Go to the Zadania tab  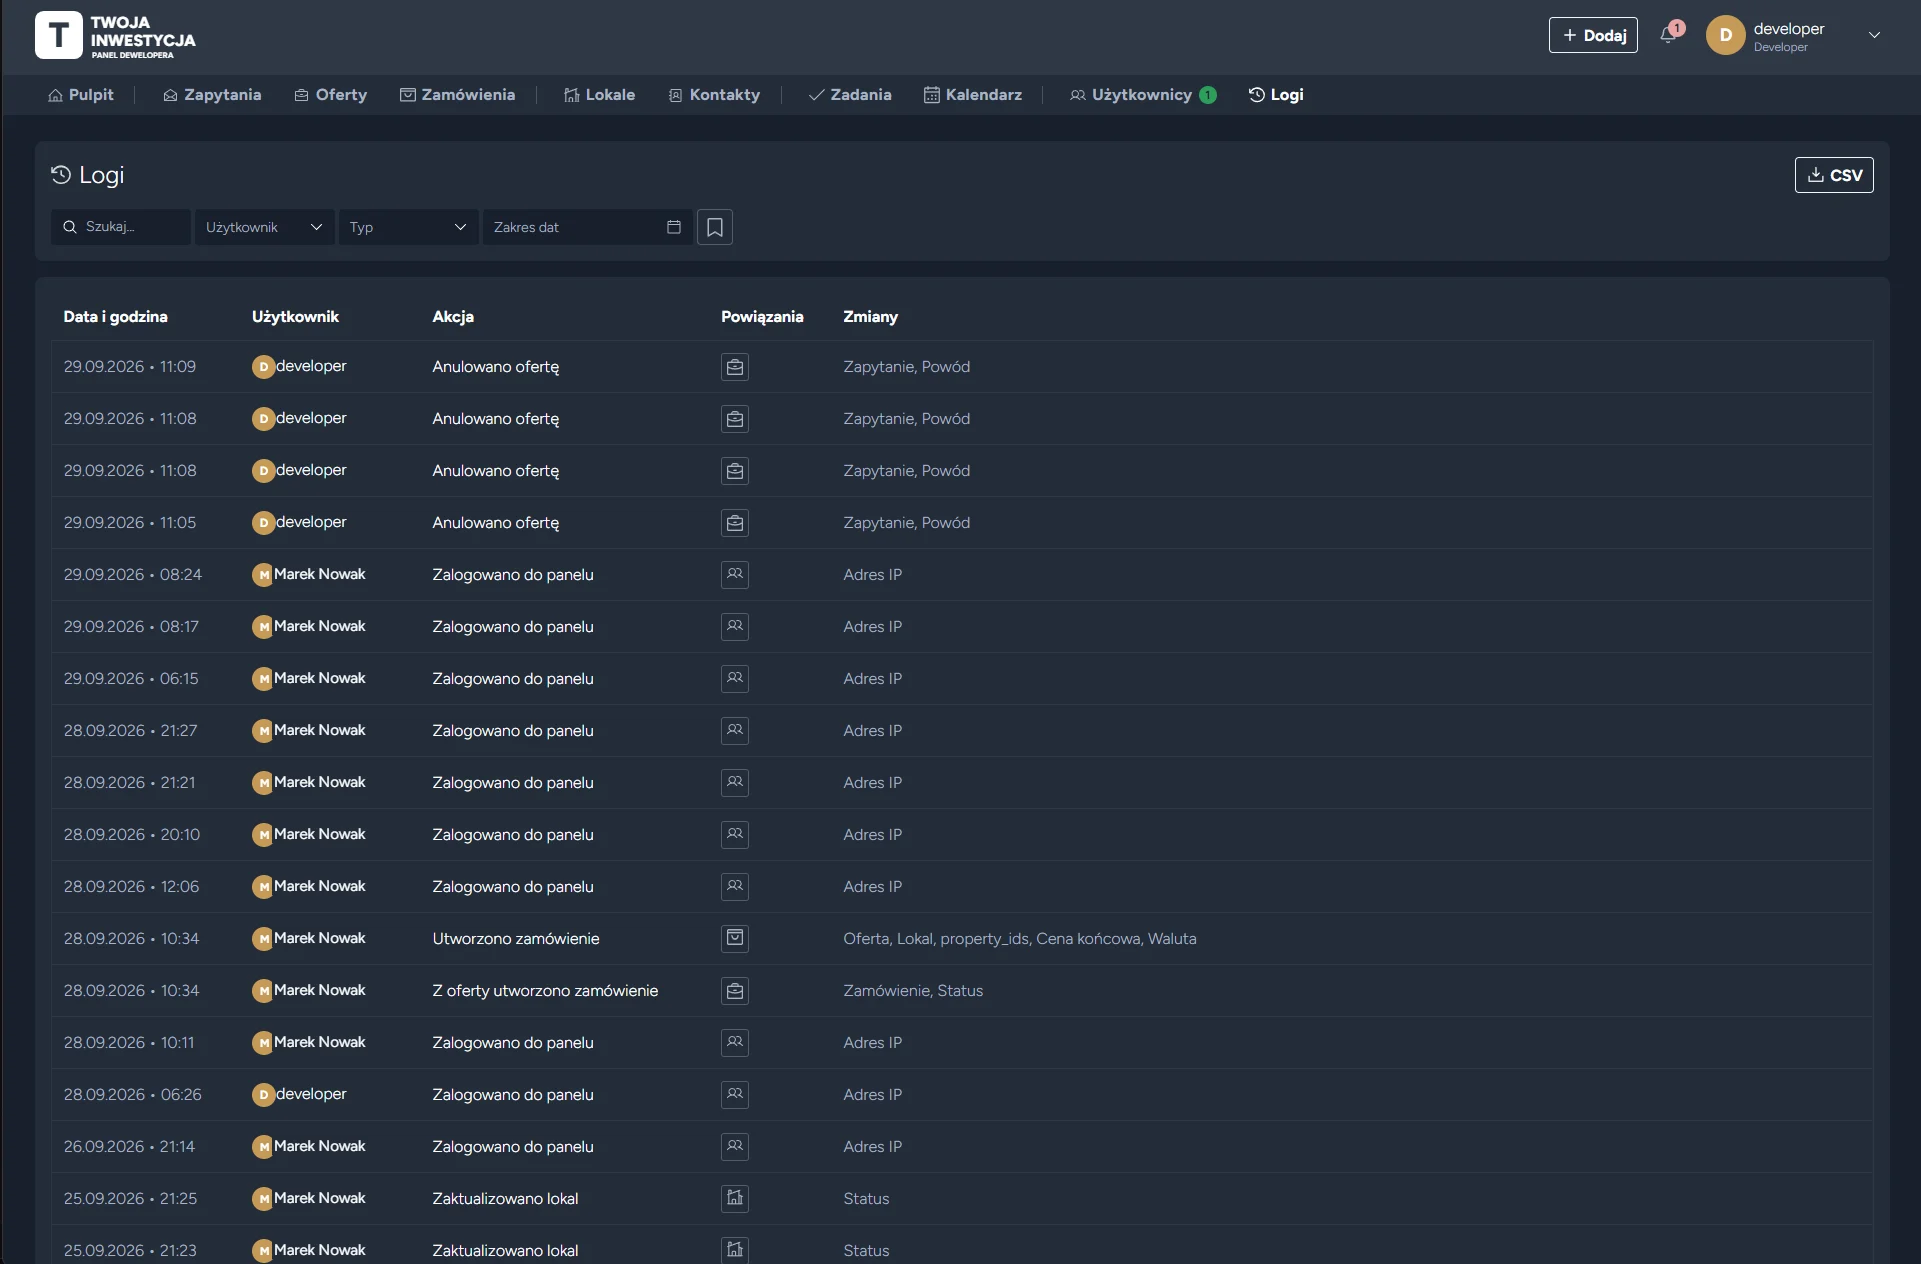point(850,95)
